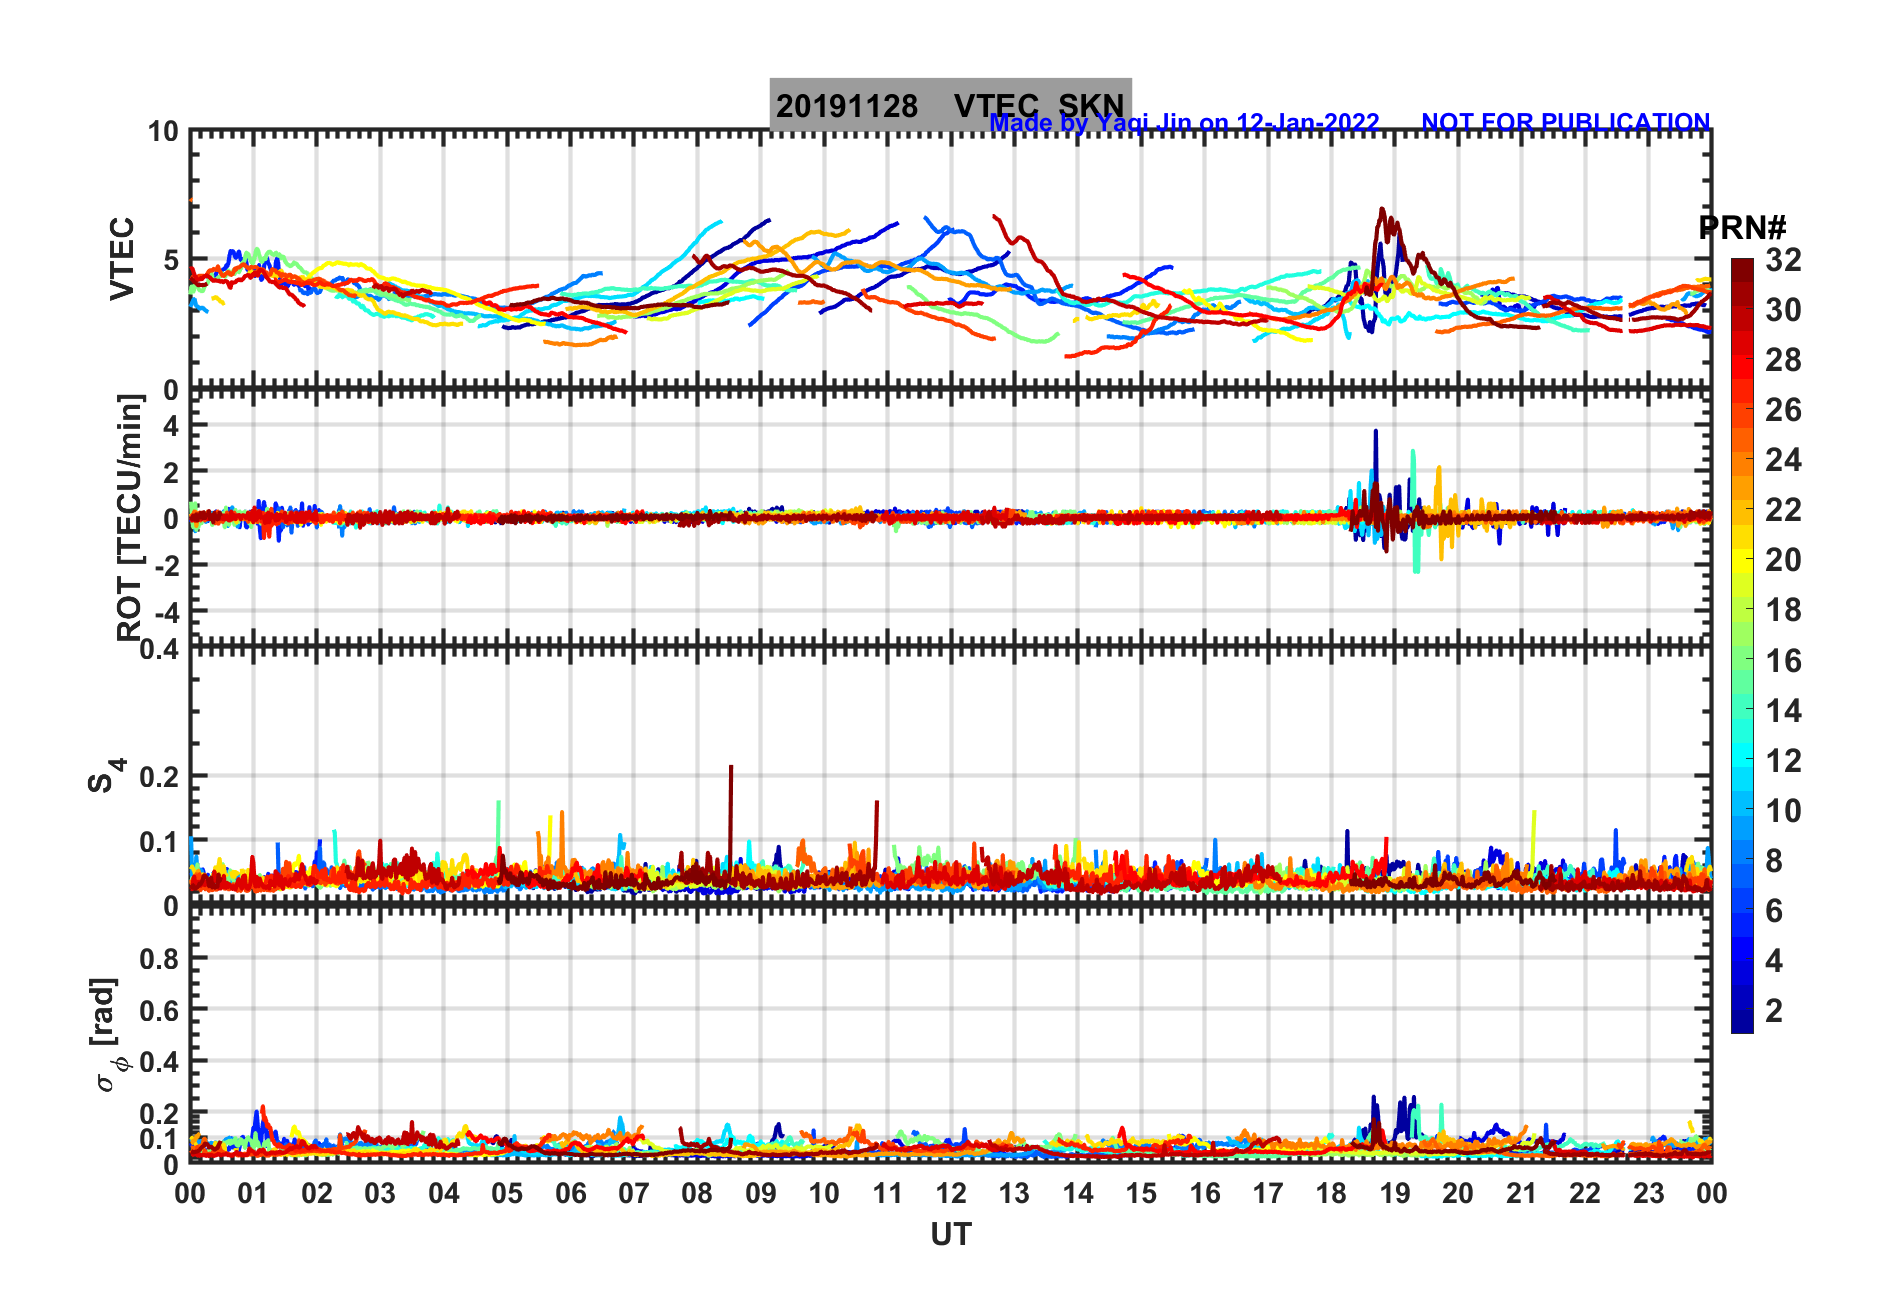The height and width of the screenshot is (1292, 1902).
Task: Click colorbar tick label '16' beside the PRN colorbar
Action: tap(1783, 661)
